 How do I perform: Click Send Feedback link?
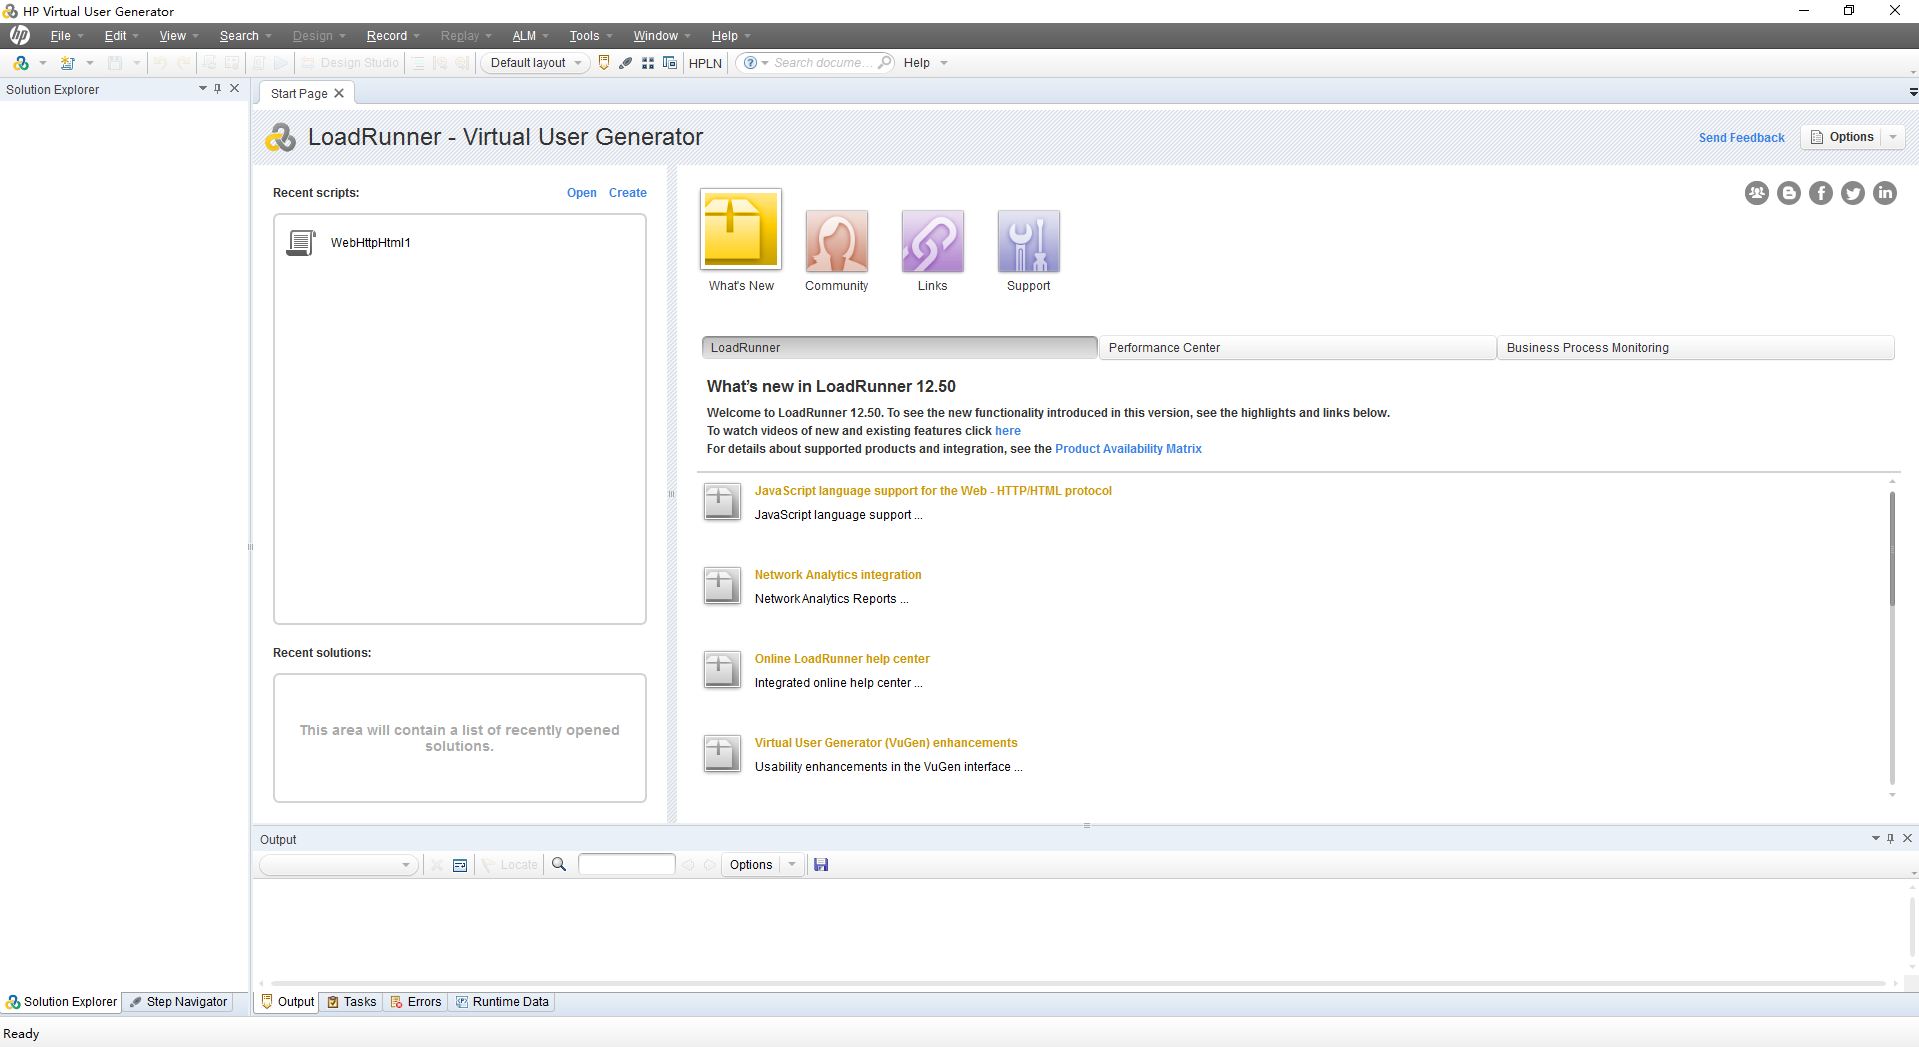1742,138
